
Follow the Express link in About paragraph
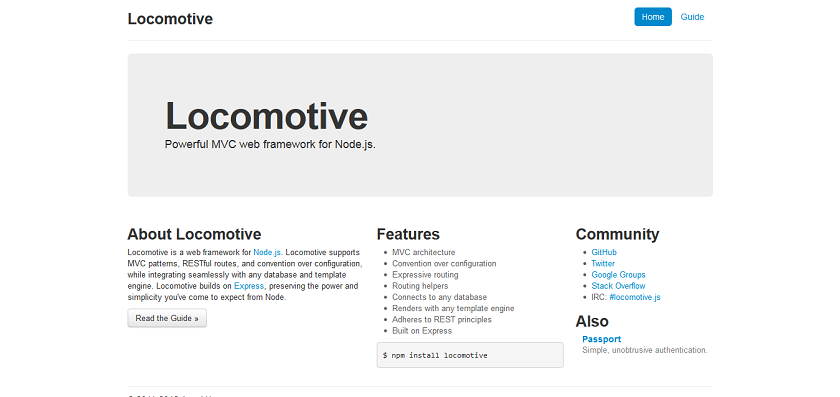click(x=249, y=286)
